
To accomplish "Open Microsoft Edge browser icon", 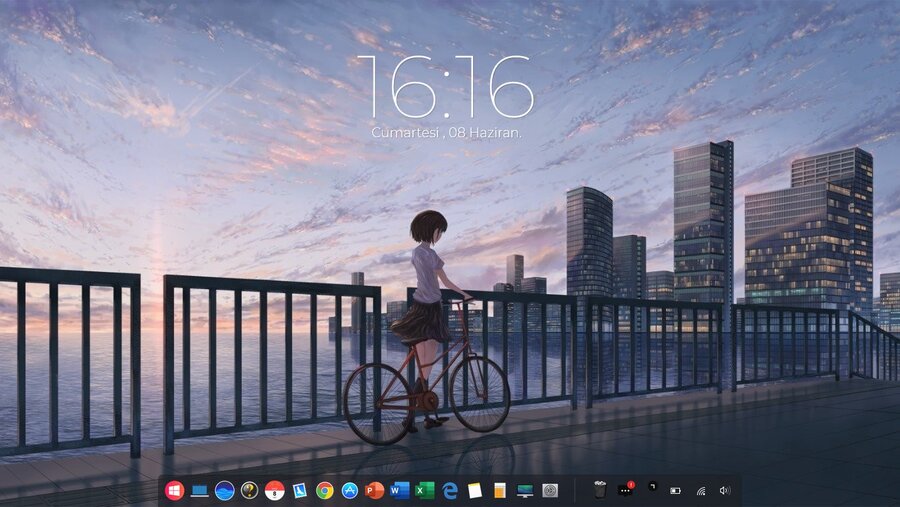I will (450, 490).
